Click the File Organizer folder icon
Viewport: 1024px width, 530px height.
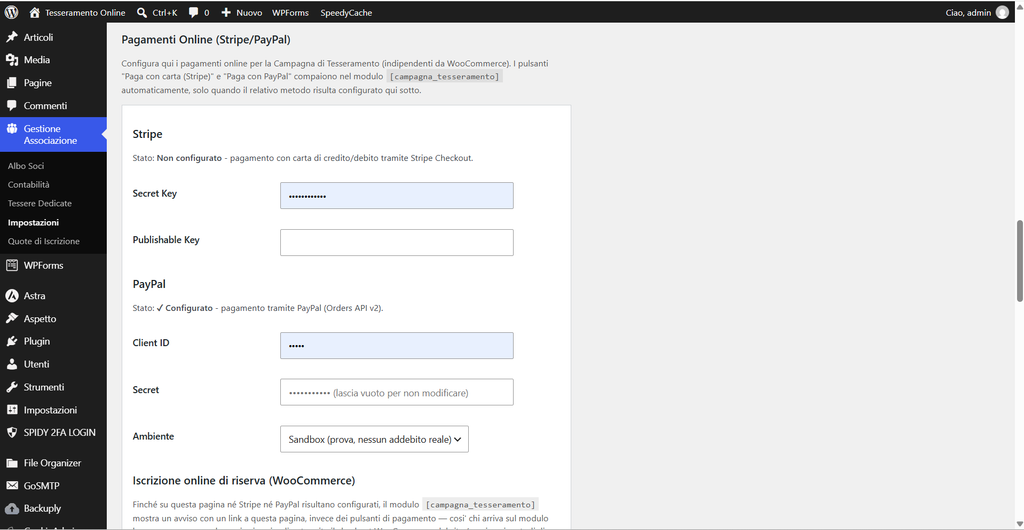point(12,463)
